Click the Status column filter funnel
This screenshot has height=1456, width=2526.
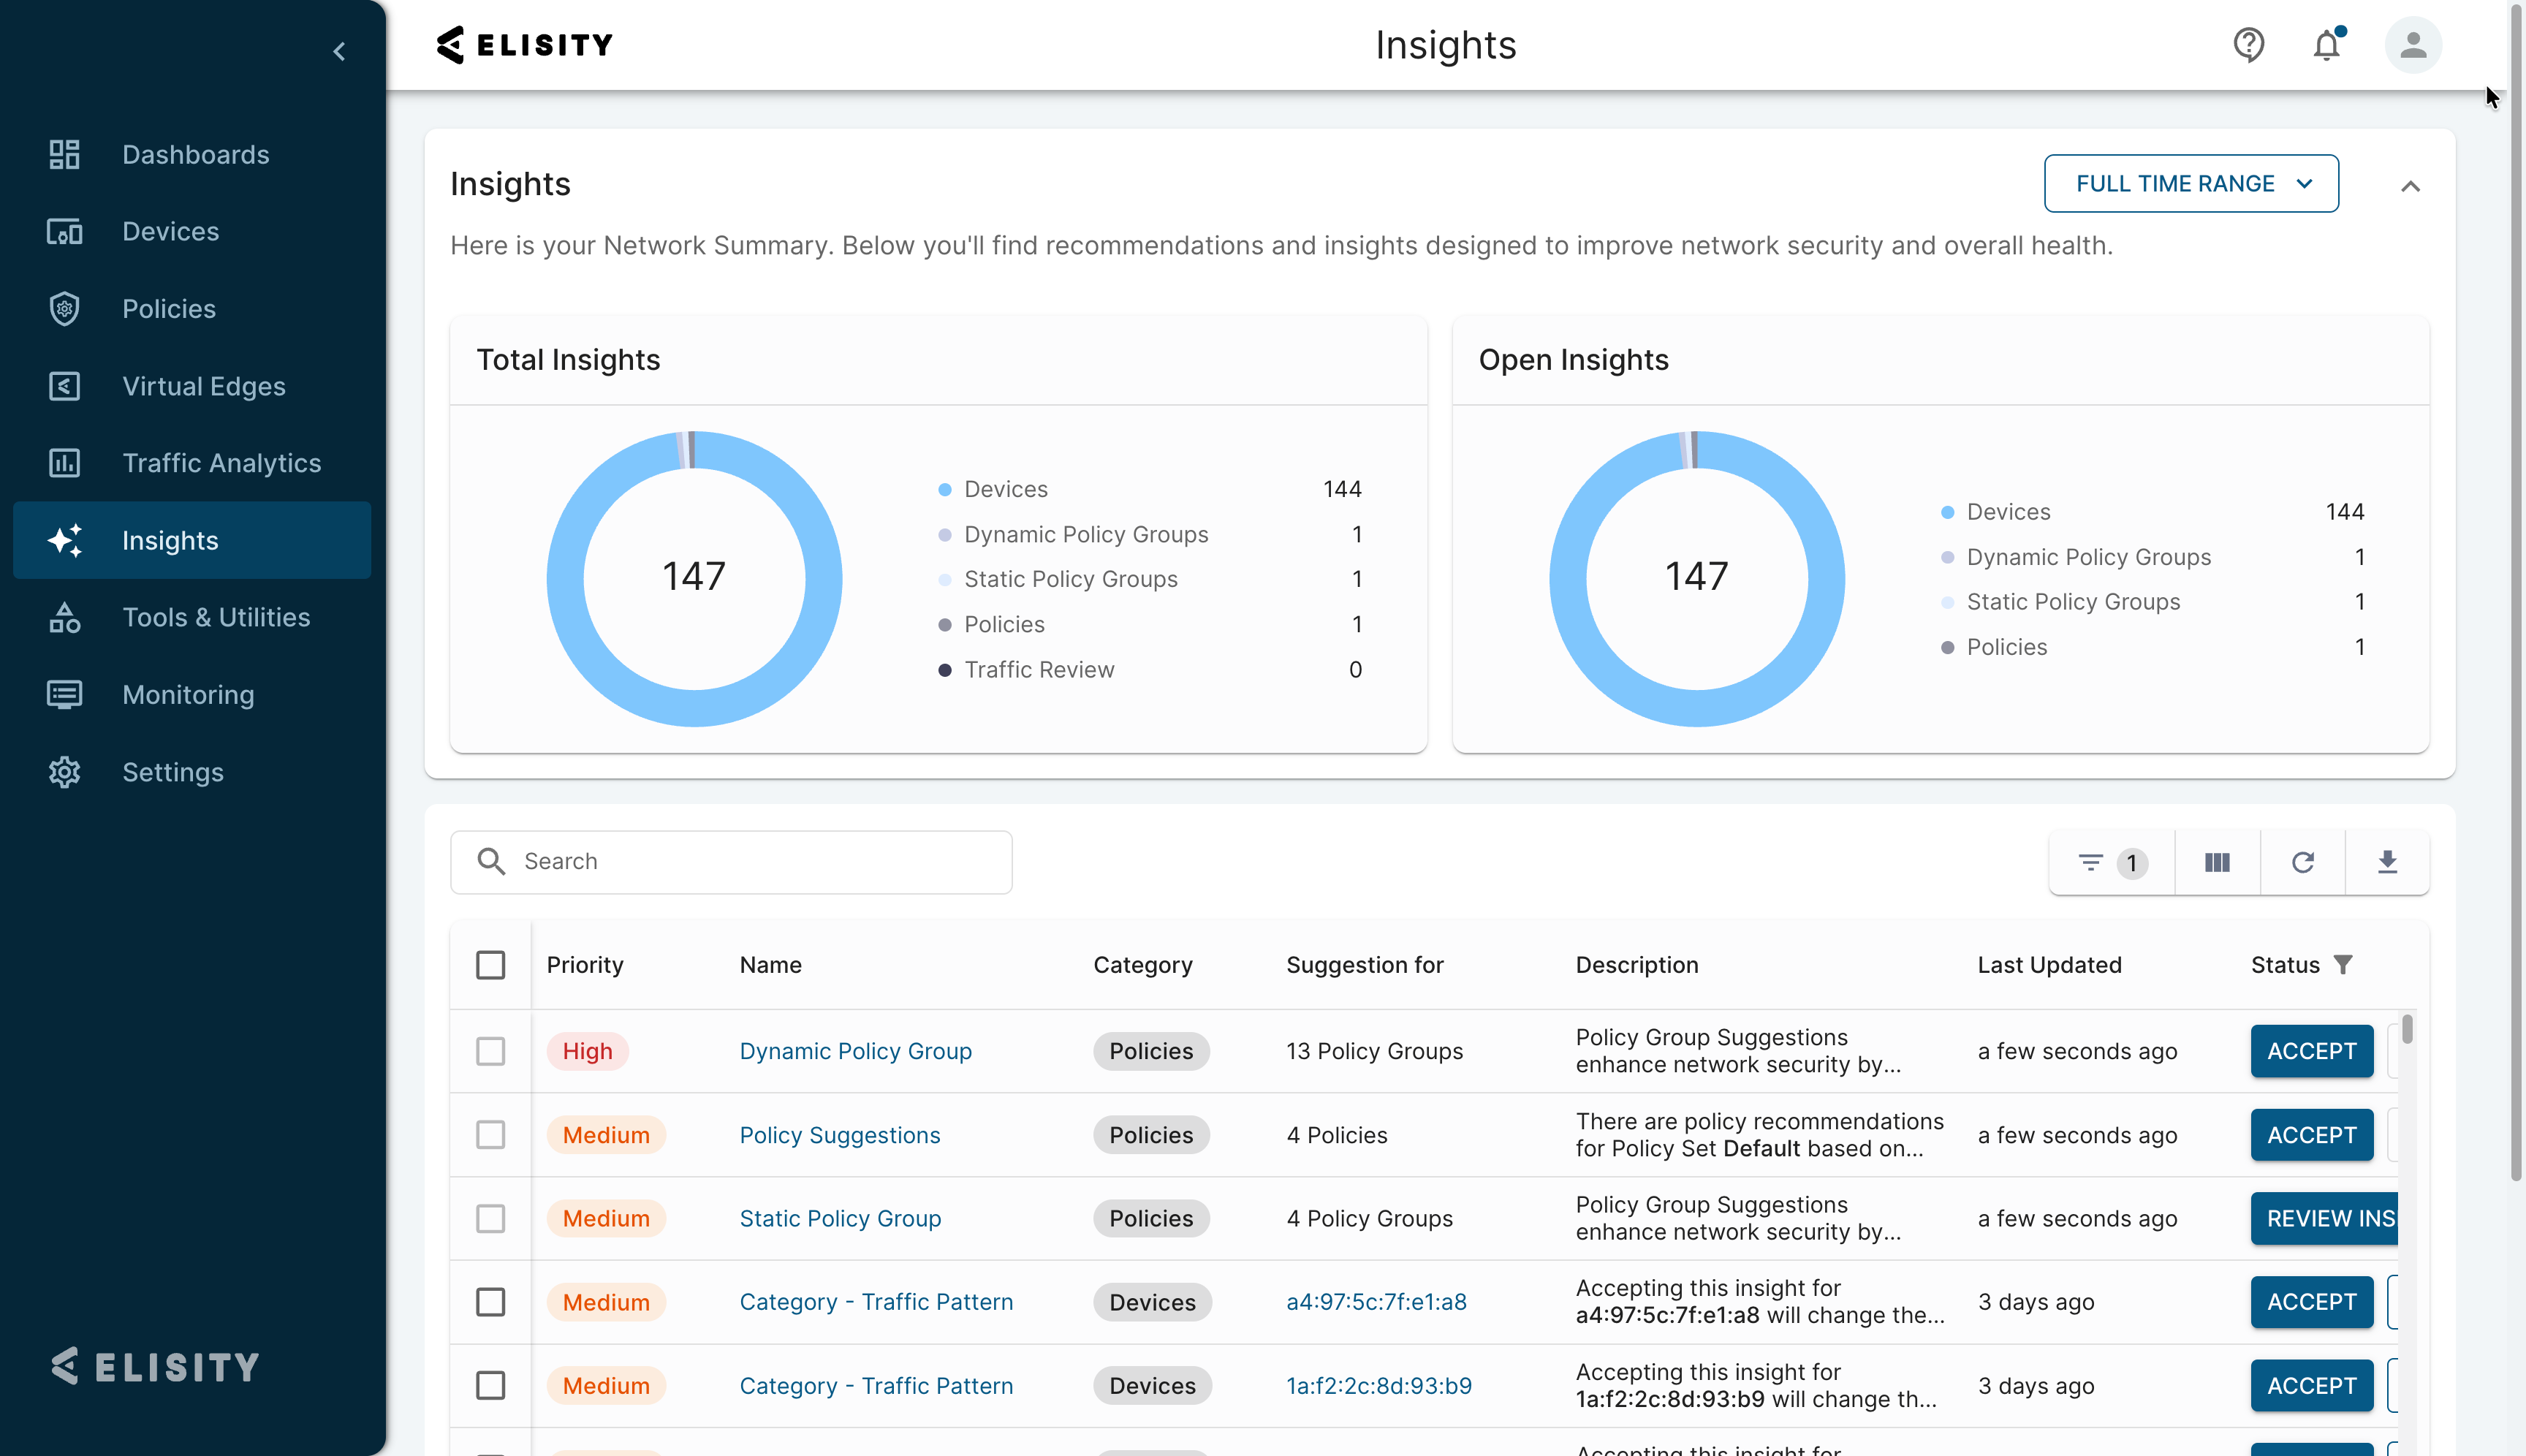[x=2343, y=964]
